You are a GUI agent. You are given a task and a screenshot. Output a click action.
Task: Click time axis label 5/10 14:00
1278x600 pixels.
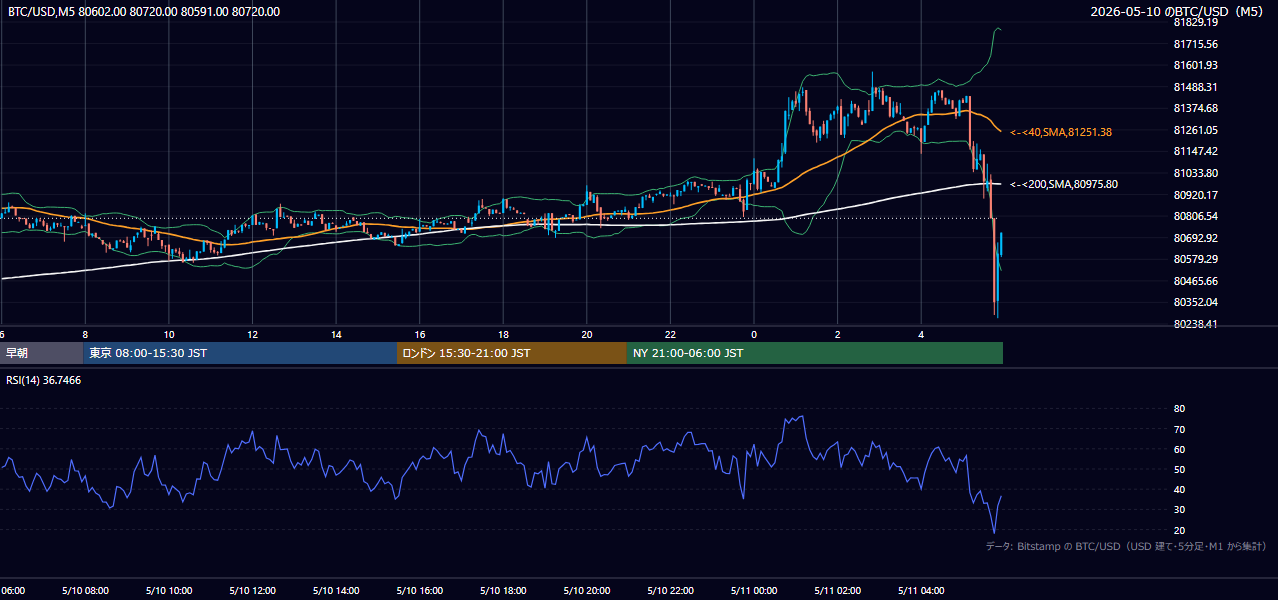click(335, 591)
